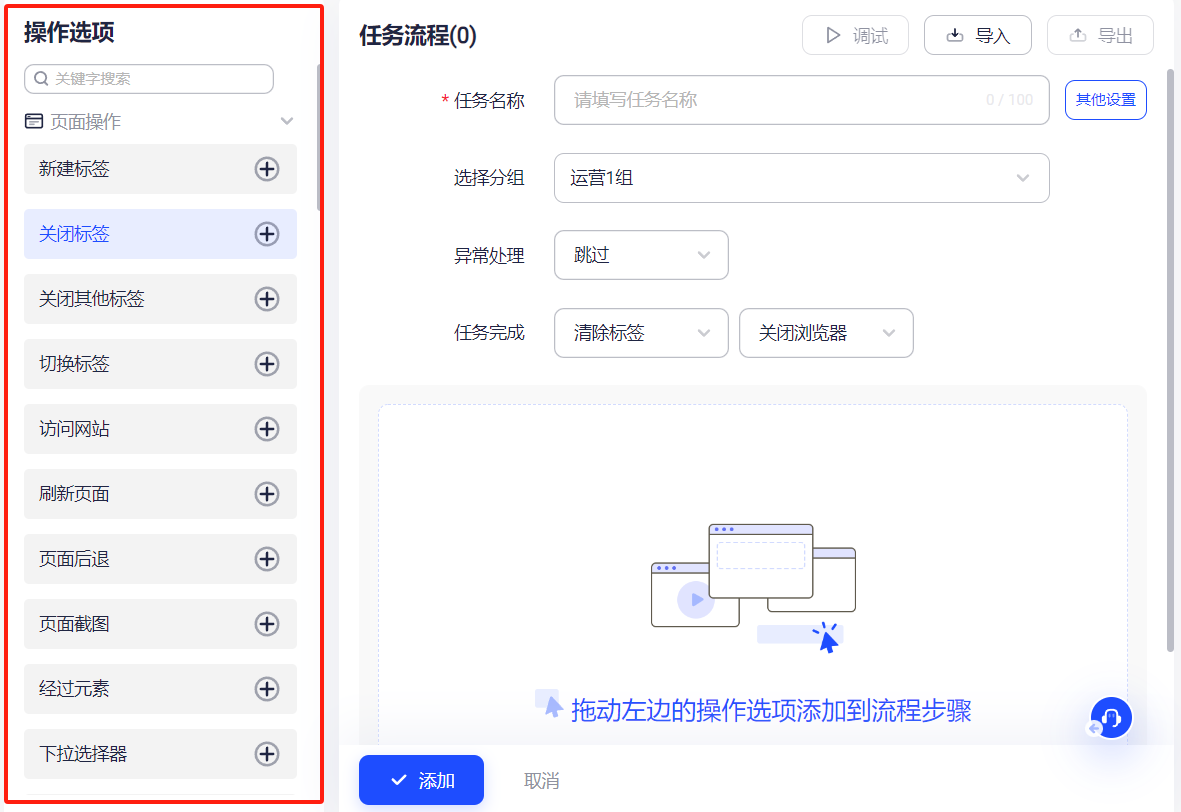Add 切换标签 using its plus icon

click(x=267, y=364)
